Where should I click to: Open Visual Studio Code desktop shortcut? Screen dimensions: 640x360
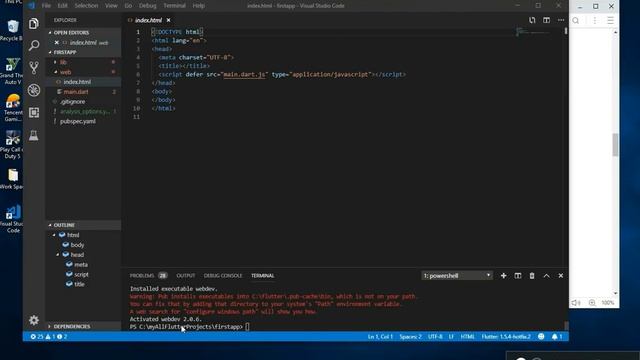(x=12, y=219)
